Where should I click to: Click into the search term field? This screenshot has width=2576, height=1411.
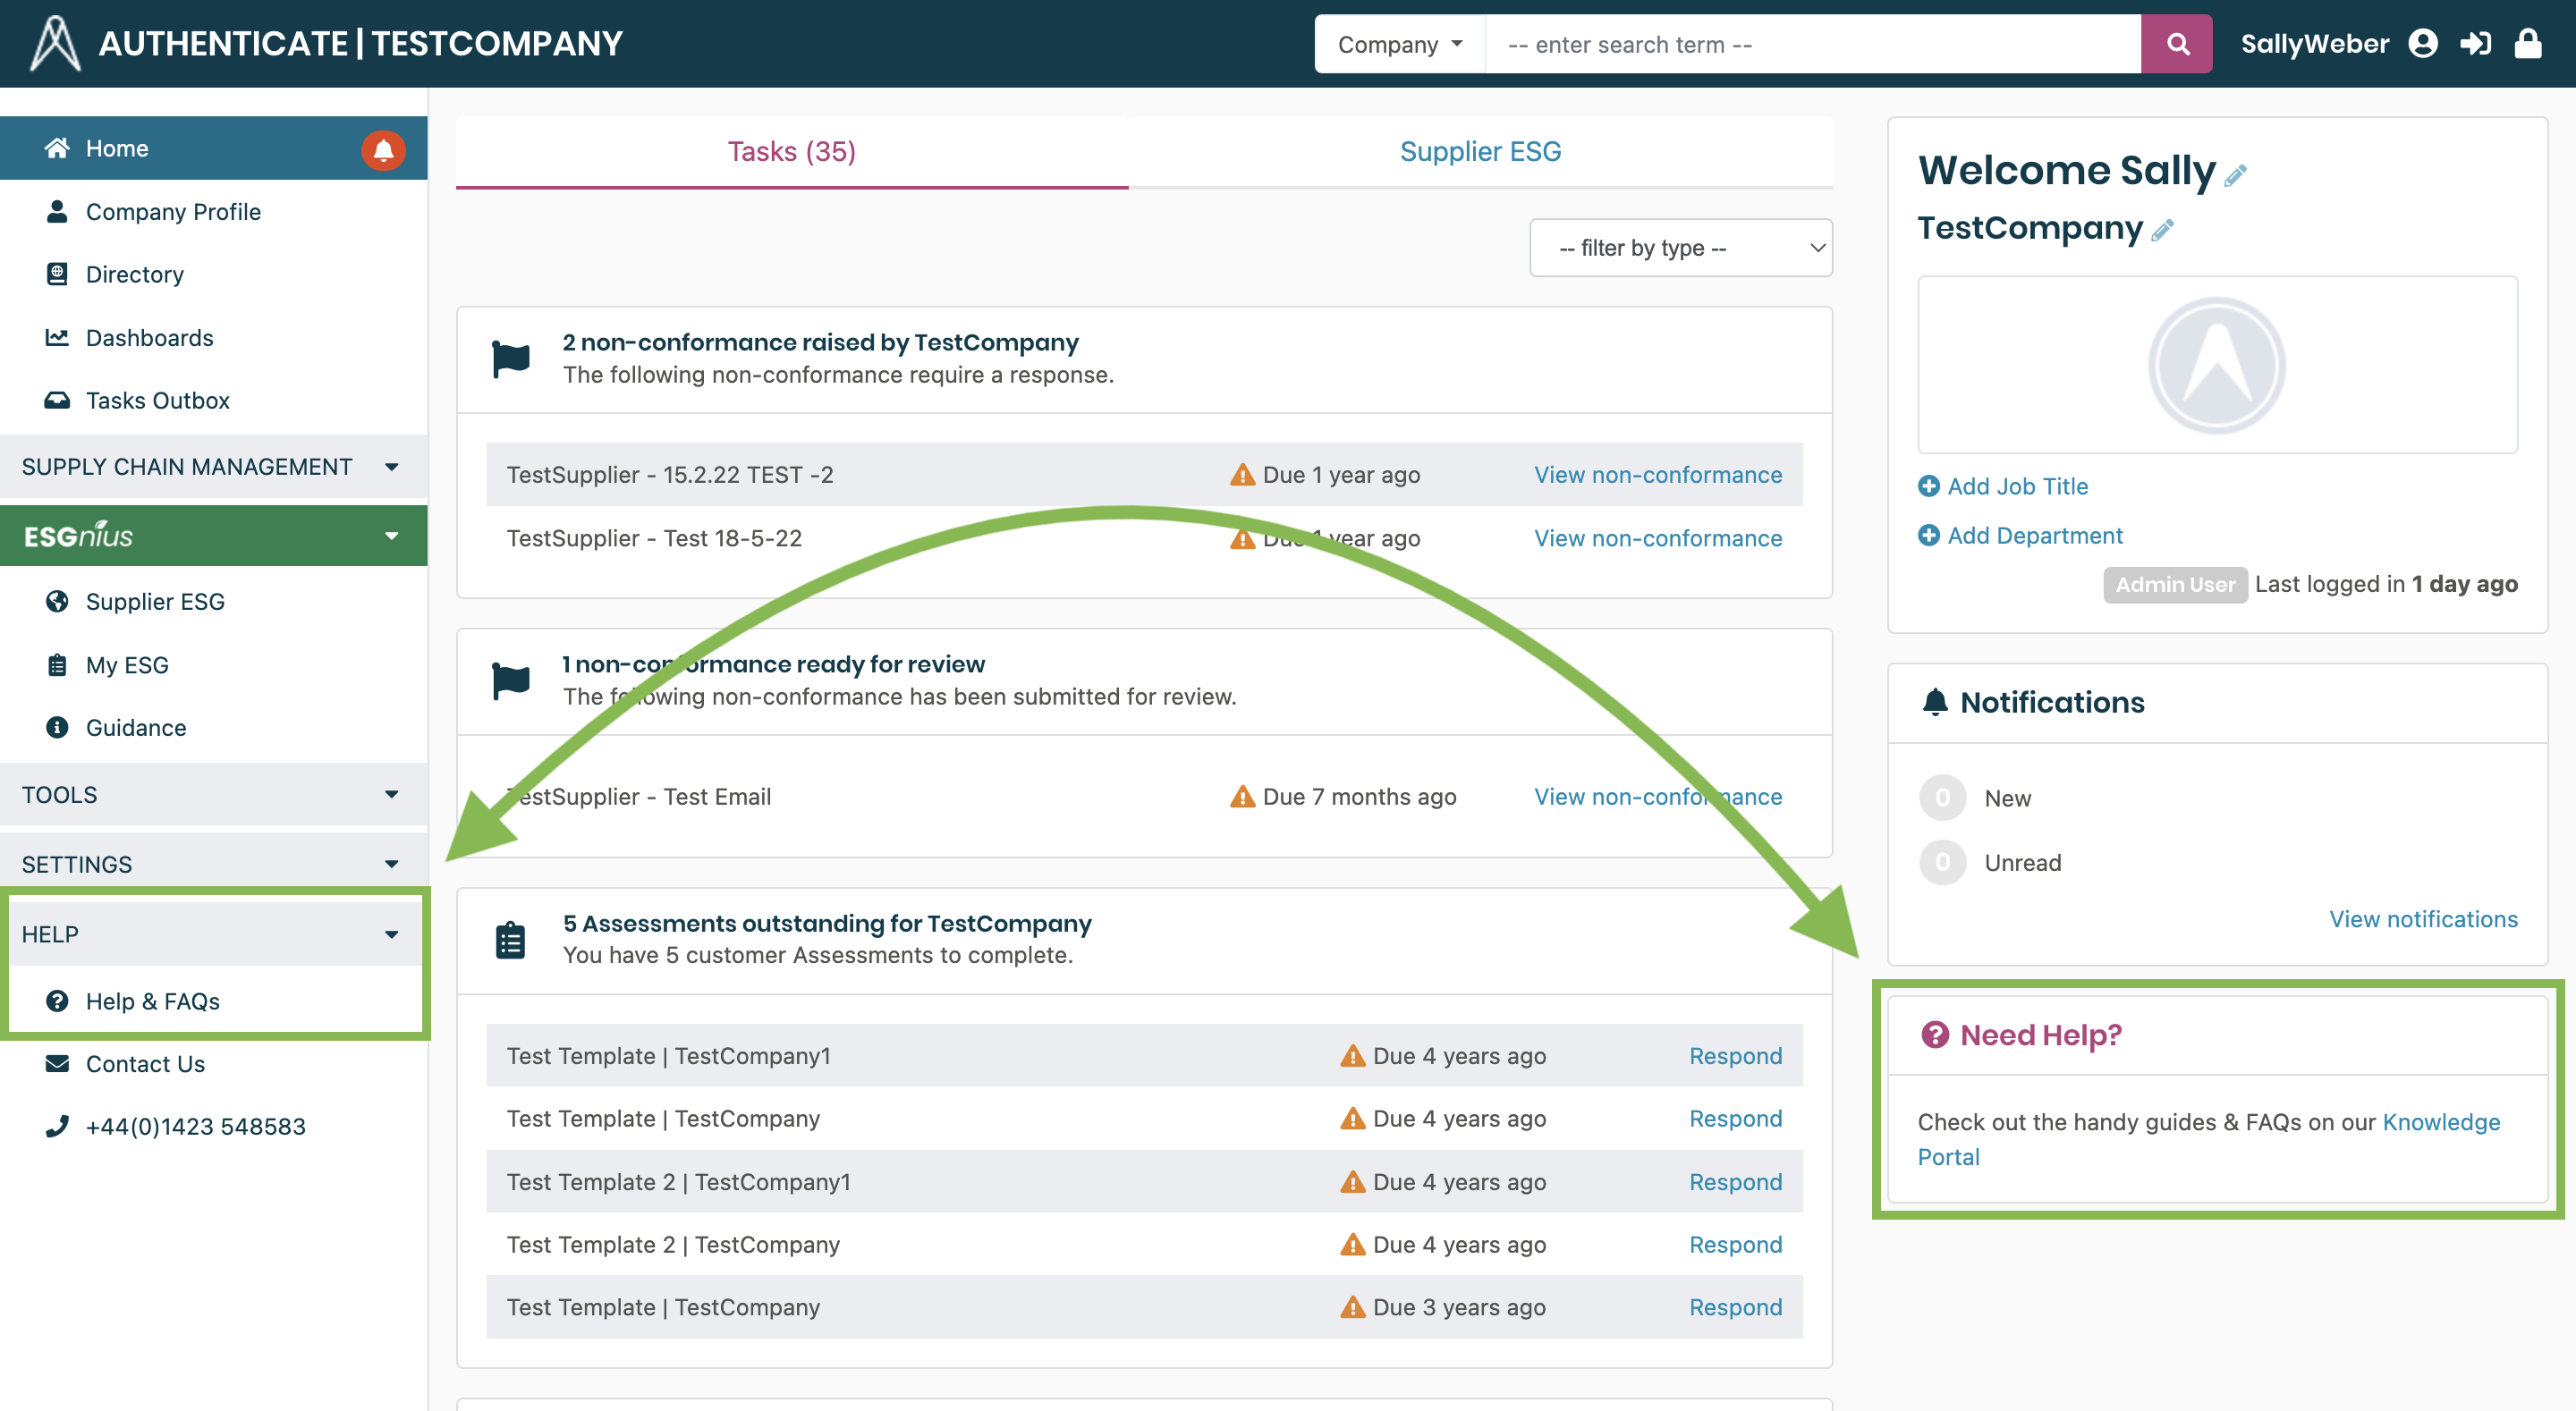(x=1812, y=44)
